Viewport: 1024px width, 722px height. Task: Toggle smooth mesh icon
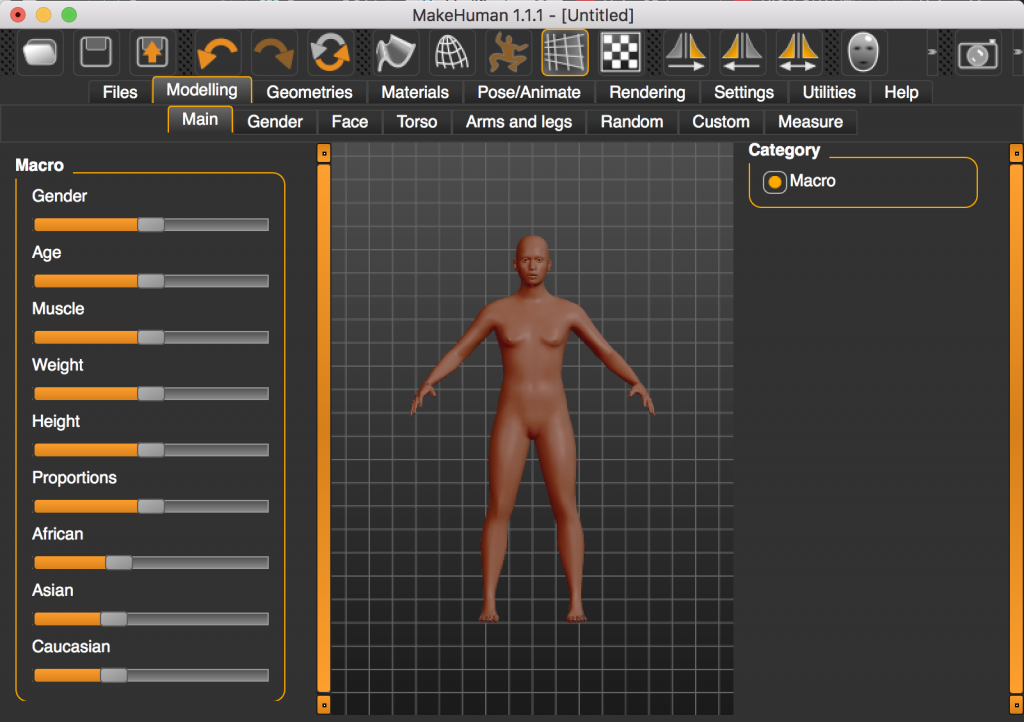(x=397, y=54)
